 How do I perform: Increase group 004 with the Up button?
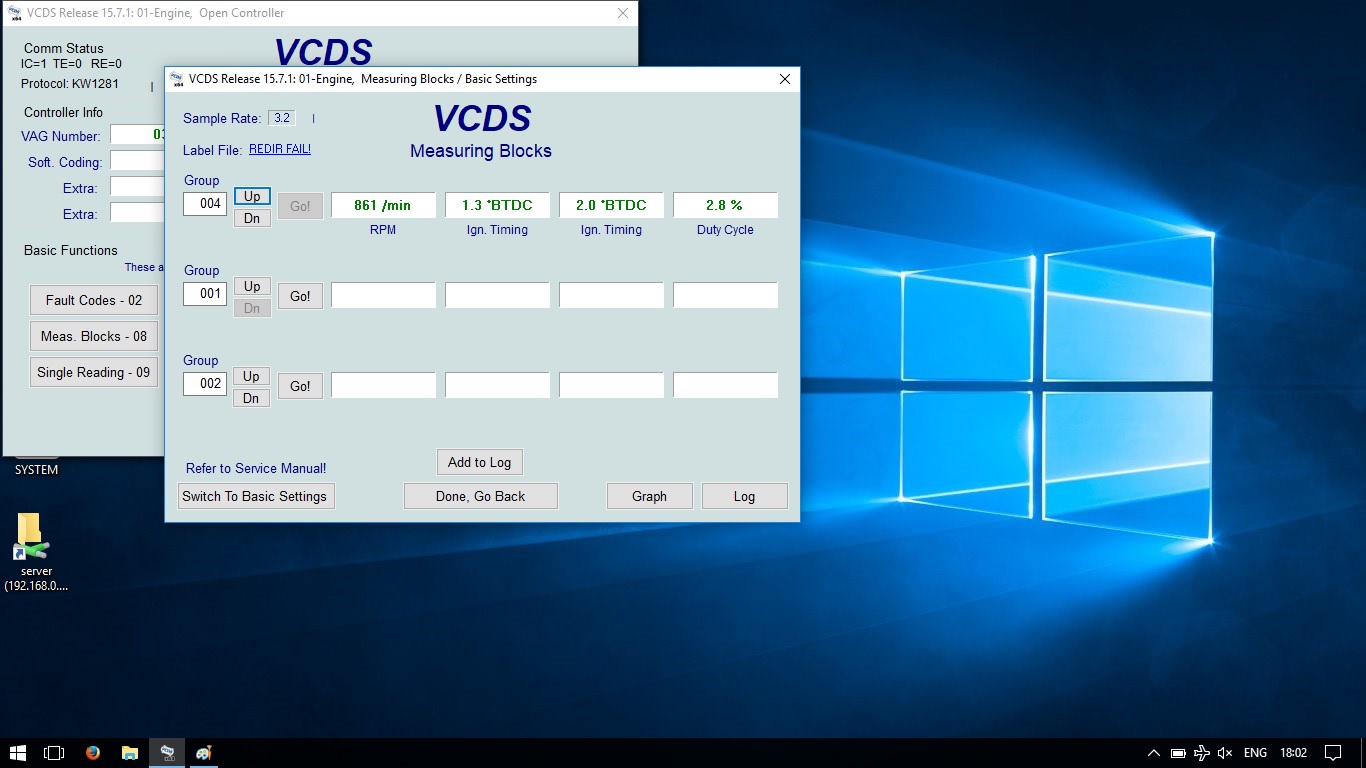pyautogui.click(x=252, y=197)
